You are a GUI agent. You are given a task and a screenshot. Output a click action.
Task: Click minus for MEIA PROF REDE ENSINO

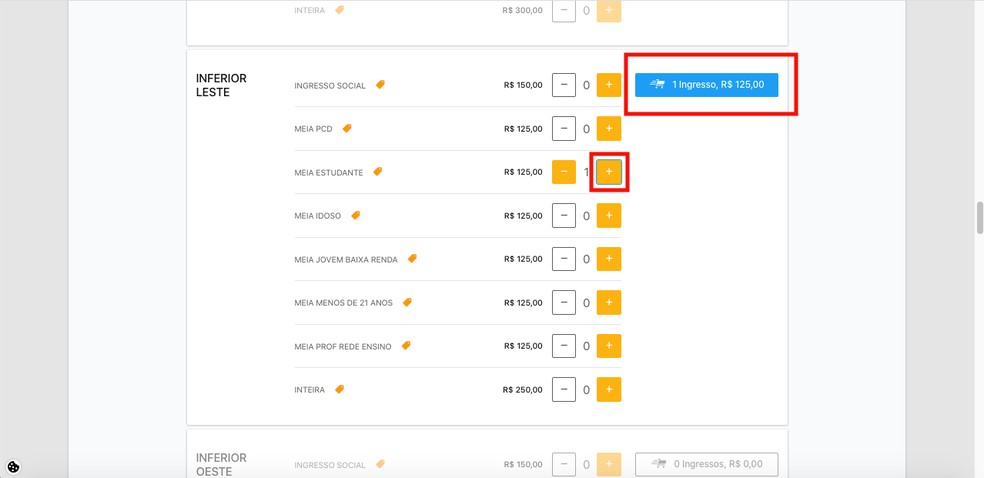coord(564,346)
